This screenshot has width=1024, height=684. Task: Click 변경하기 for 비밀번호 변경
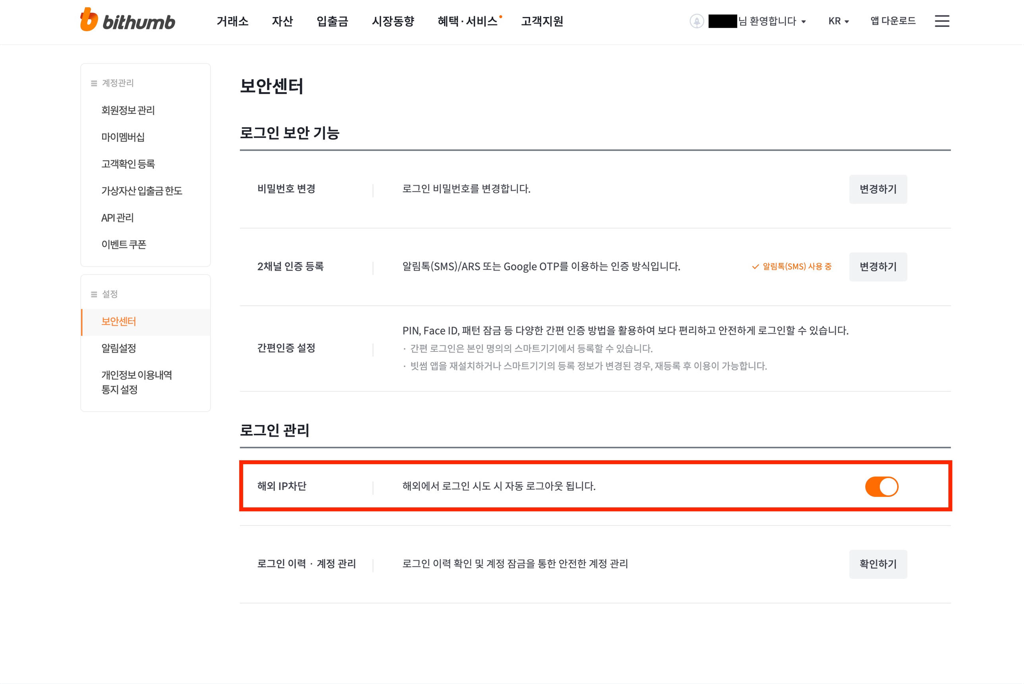(x=878, y=189)
